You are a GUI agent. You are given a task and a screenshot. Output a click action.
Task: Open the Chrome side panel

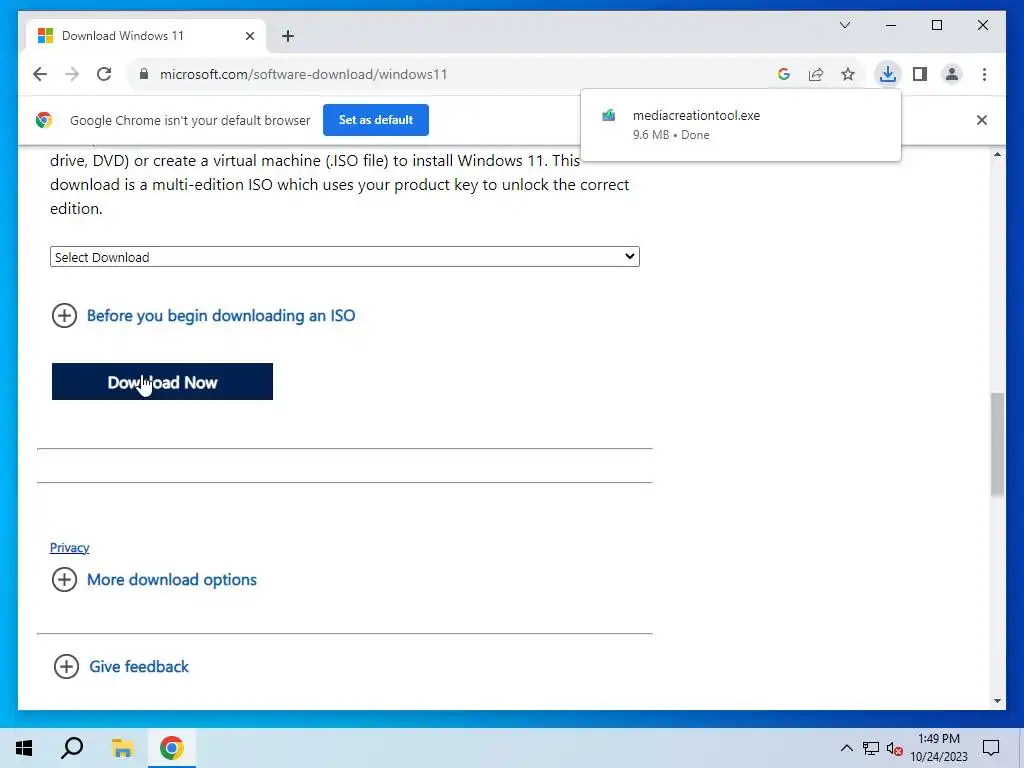pyautogui.click(x=920, y=74)
